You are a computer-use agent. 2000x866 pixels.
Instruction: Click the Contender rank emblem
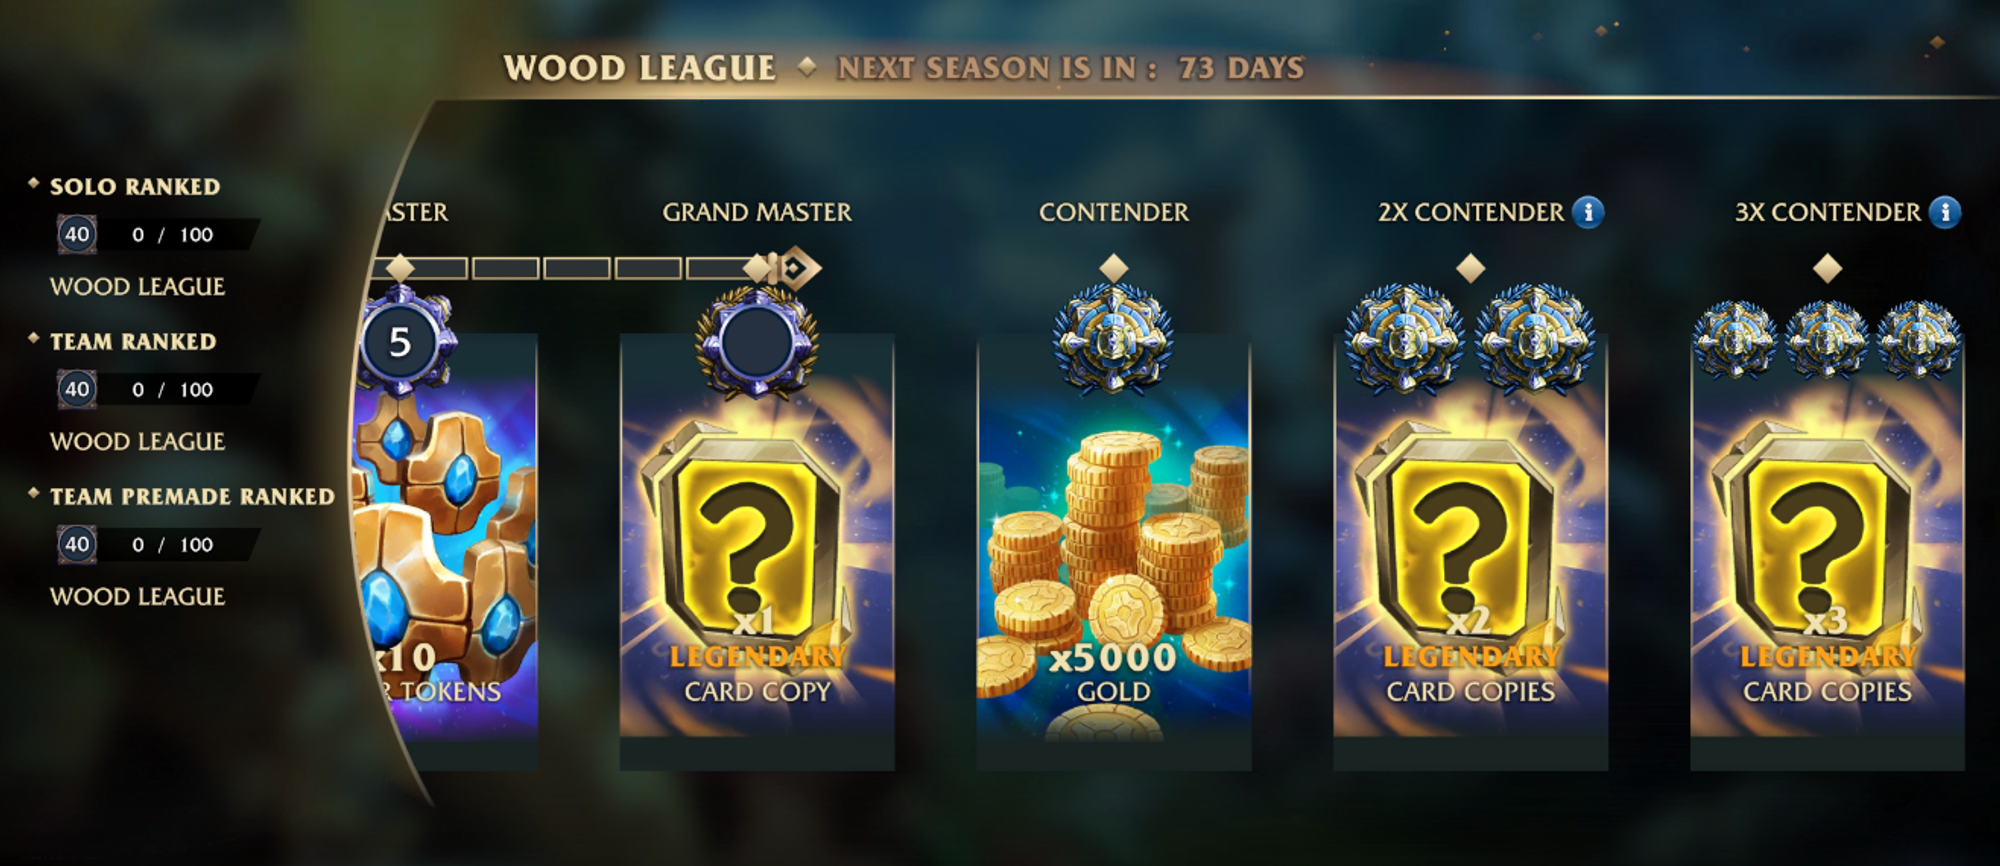click(1113, 338)
